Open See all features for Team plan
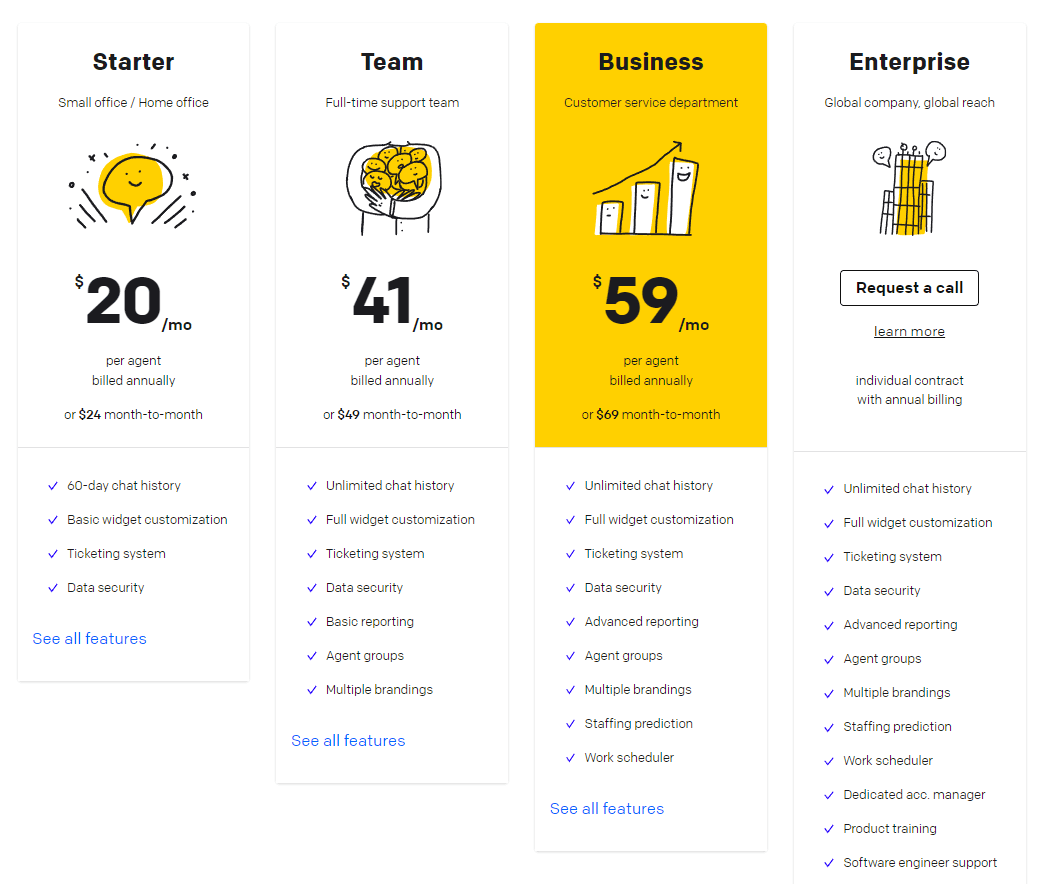Viewport: 1048px width, 884px height. tap(348, 741)
